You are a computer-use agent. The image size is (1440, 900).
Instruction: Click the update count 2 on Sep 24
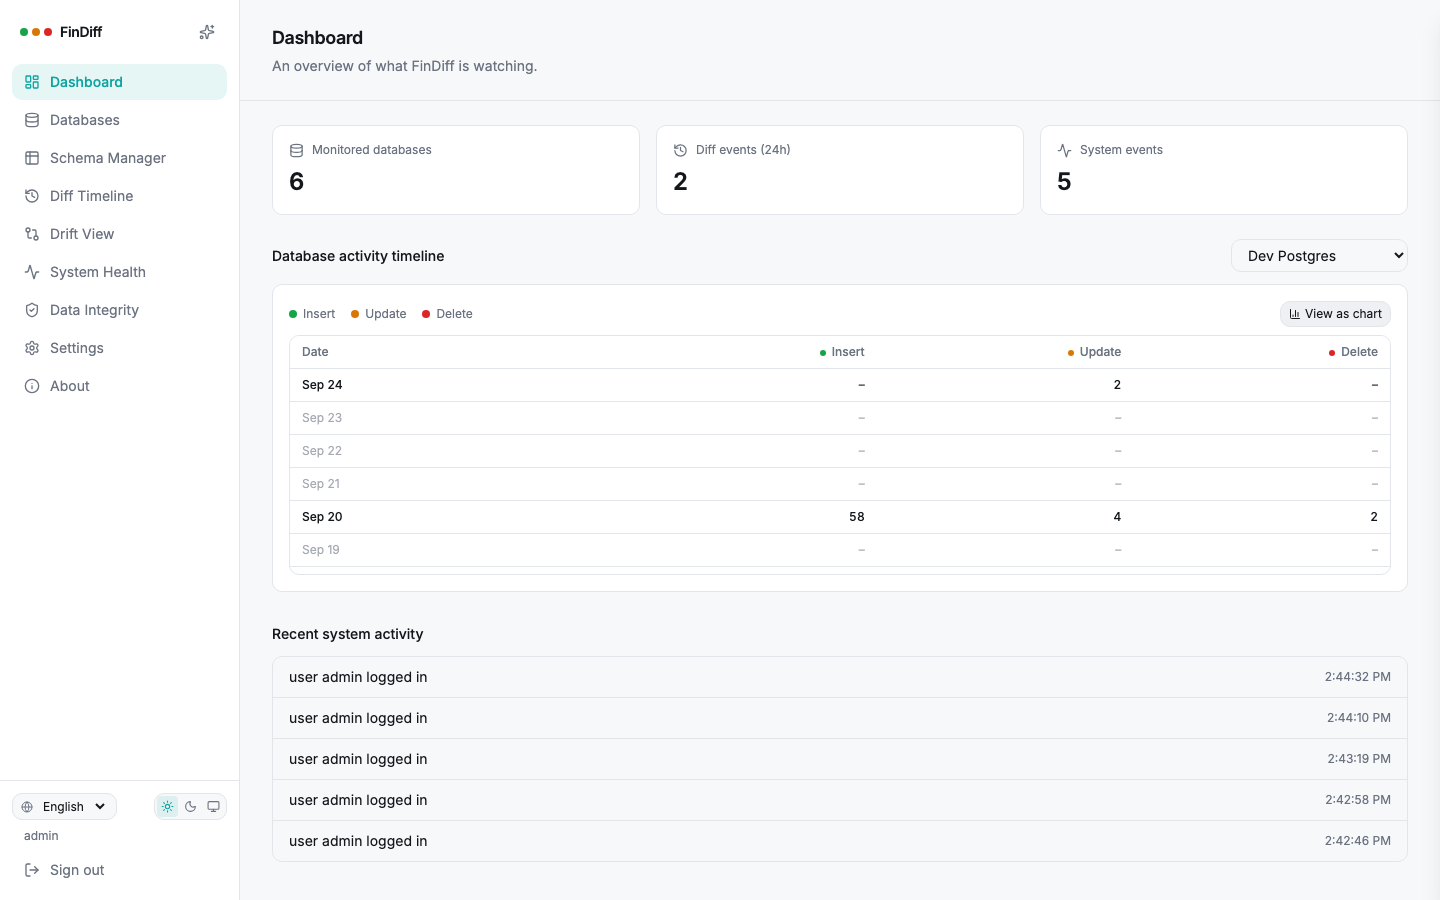pyautogui.click(x=1117, y=385)
